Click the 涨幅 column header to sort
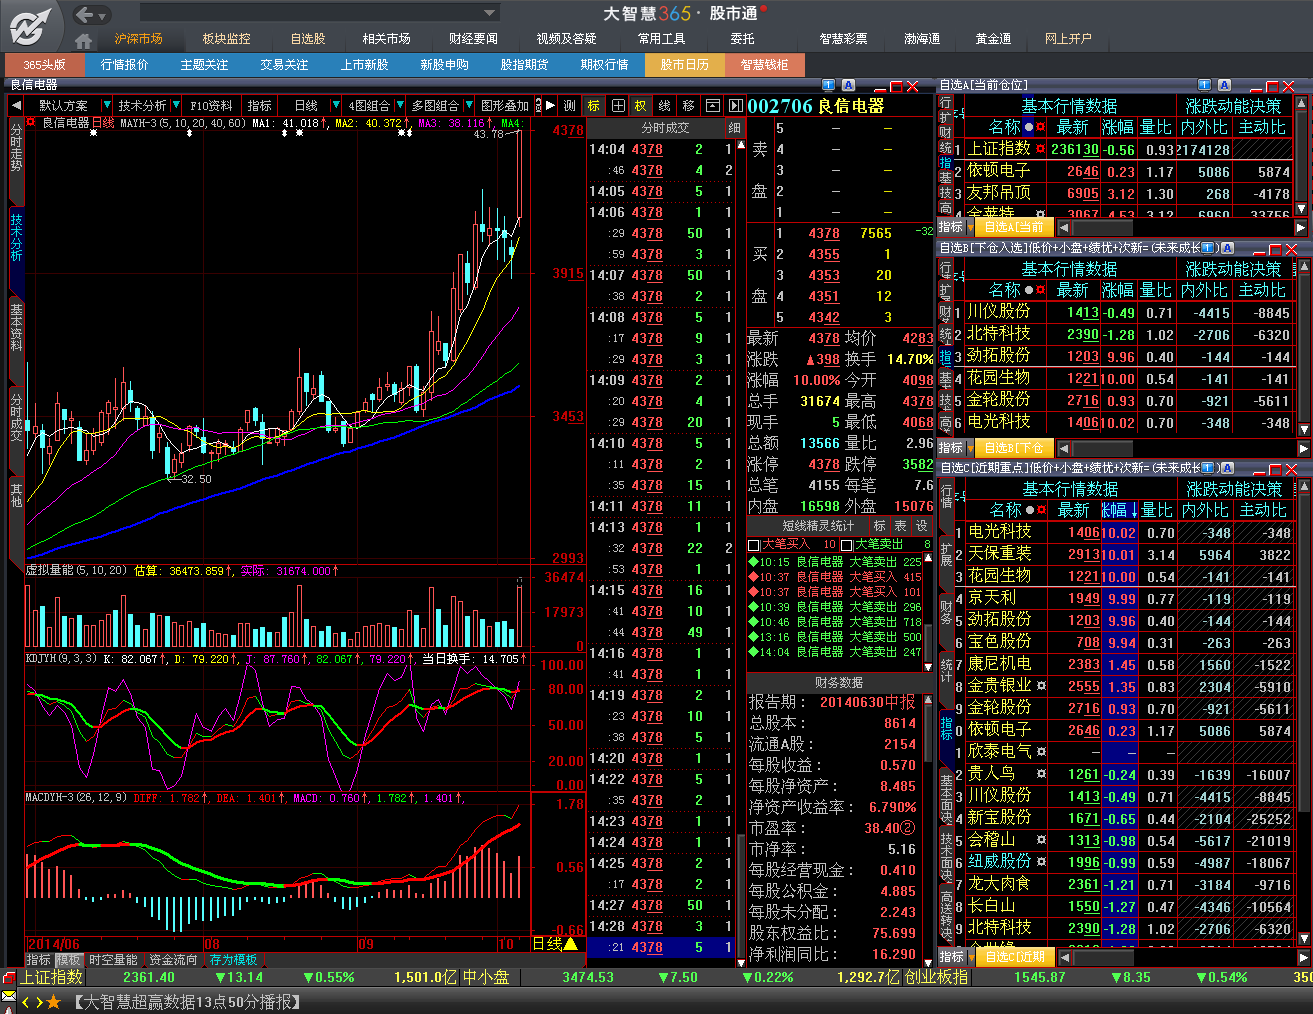 (1118, 127)
